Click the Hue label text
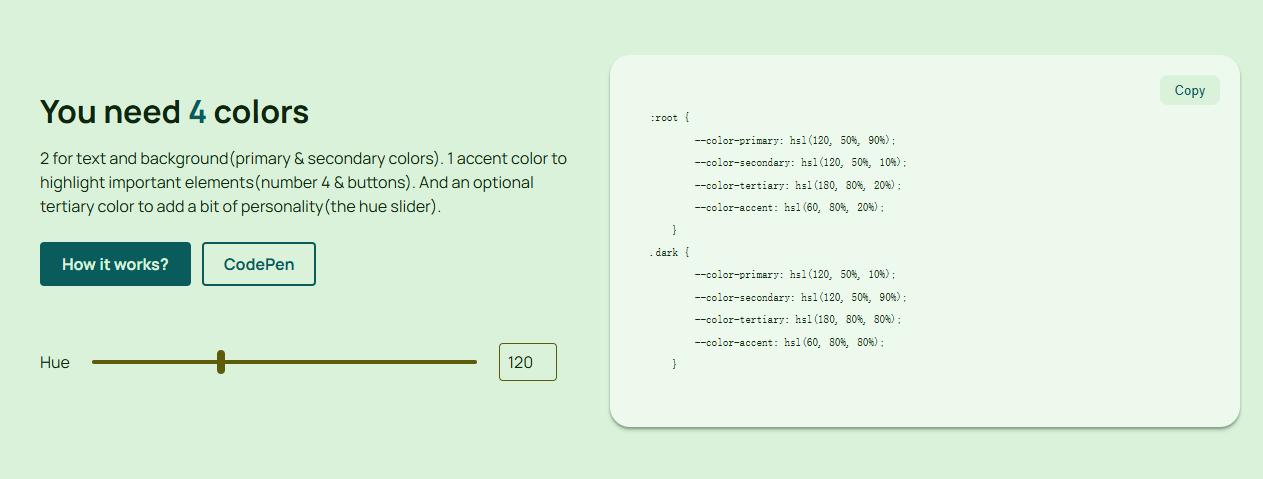Screen dimensions: 1263x479 point(55,362)
